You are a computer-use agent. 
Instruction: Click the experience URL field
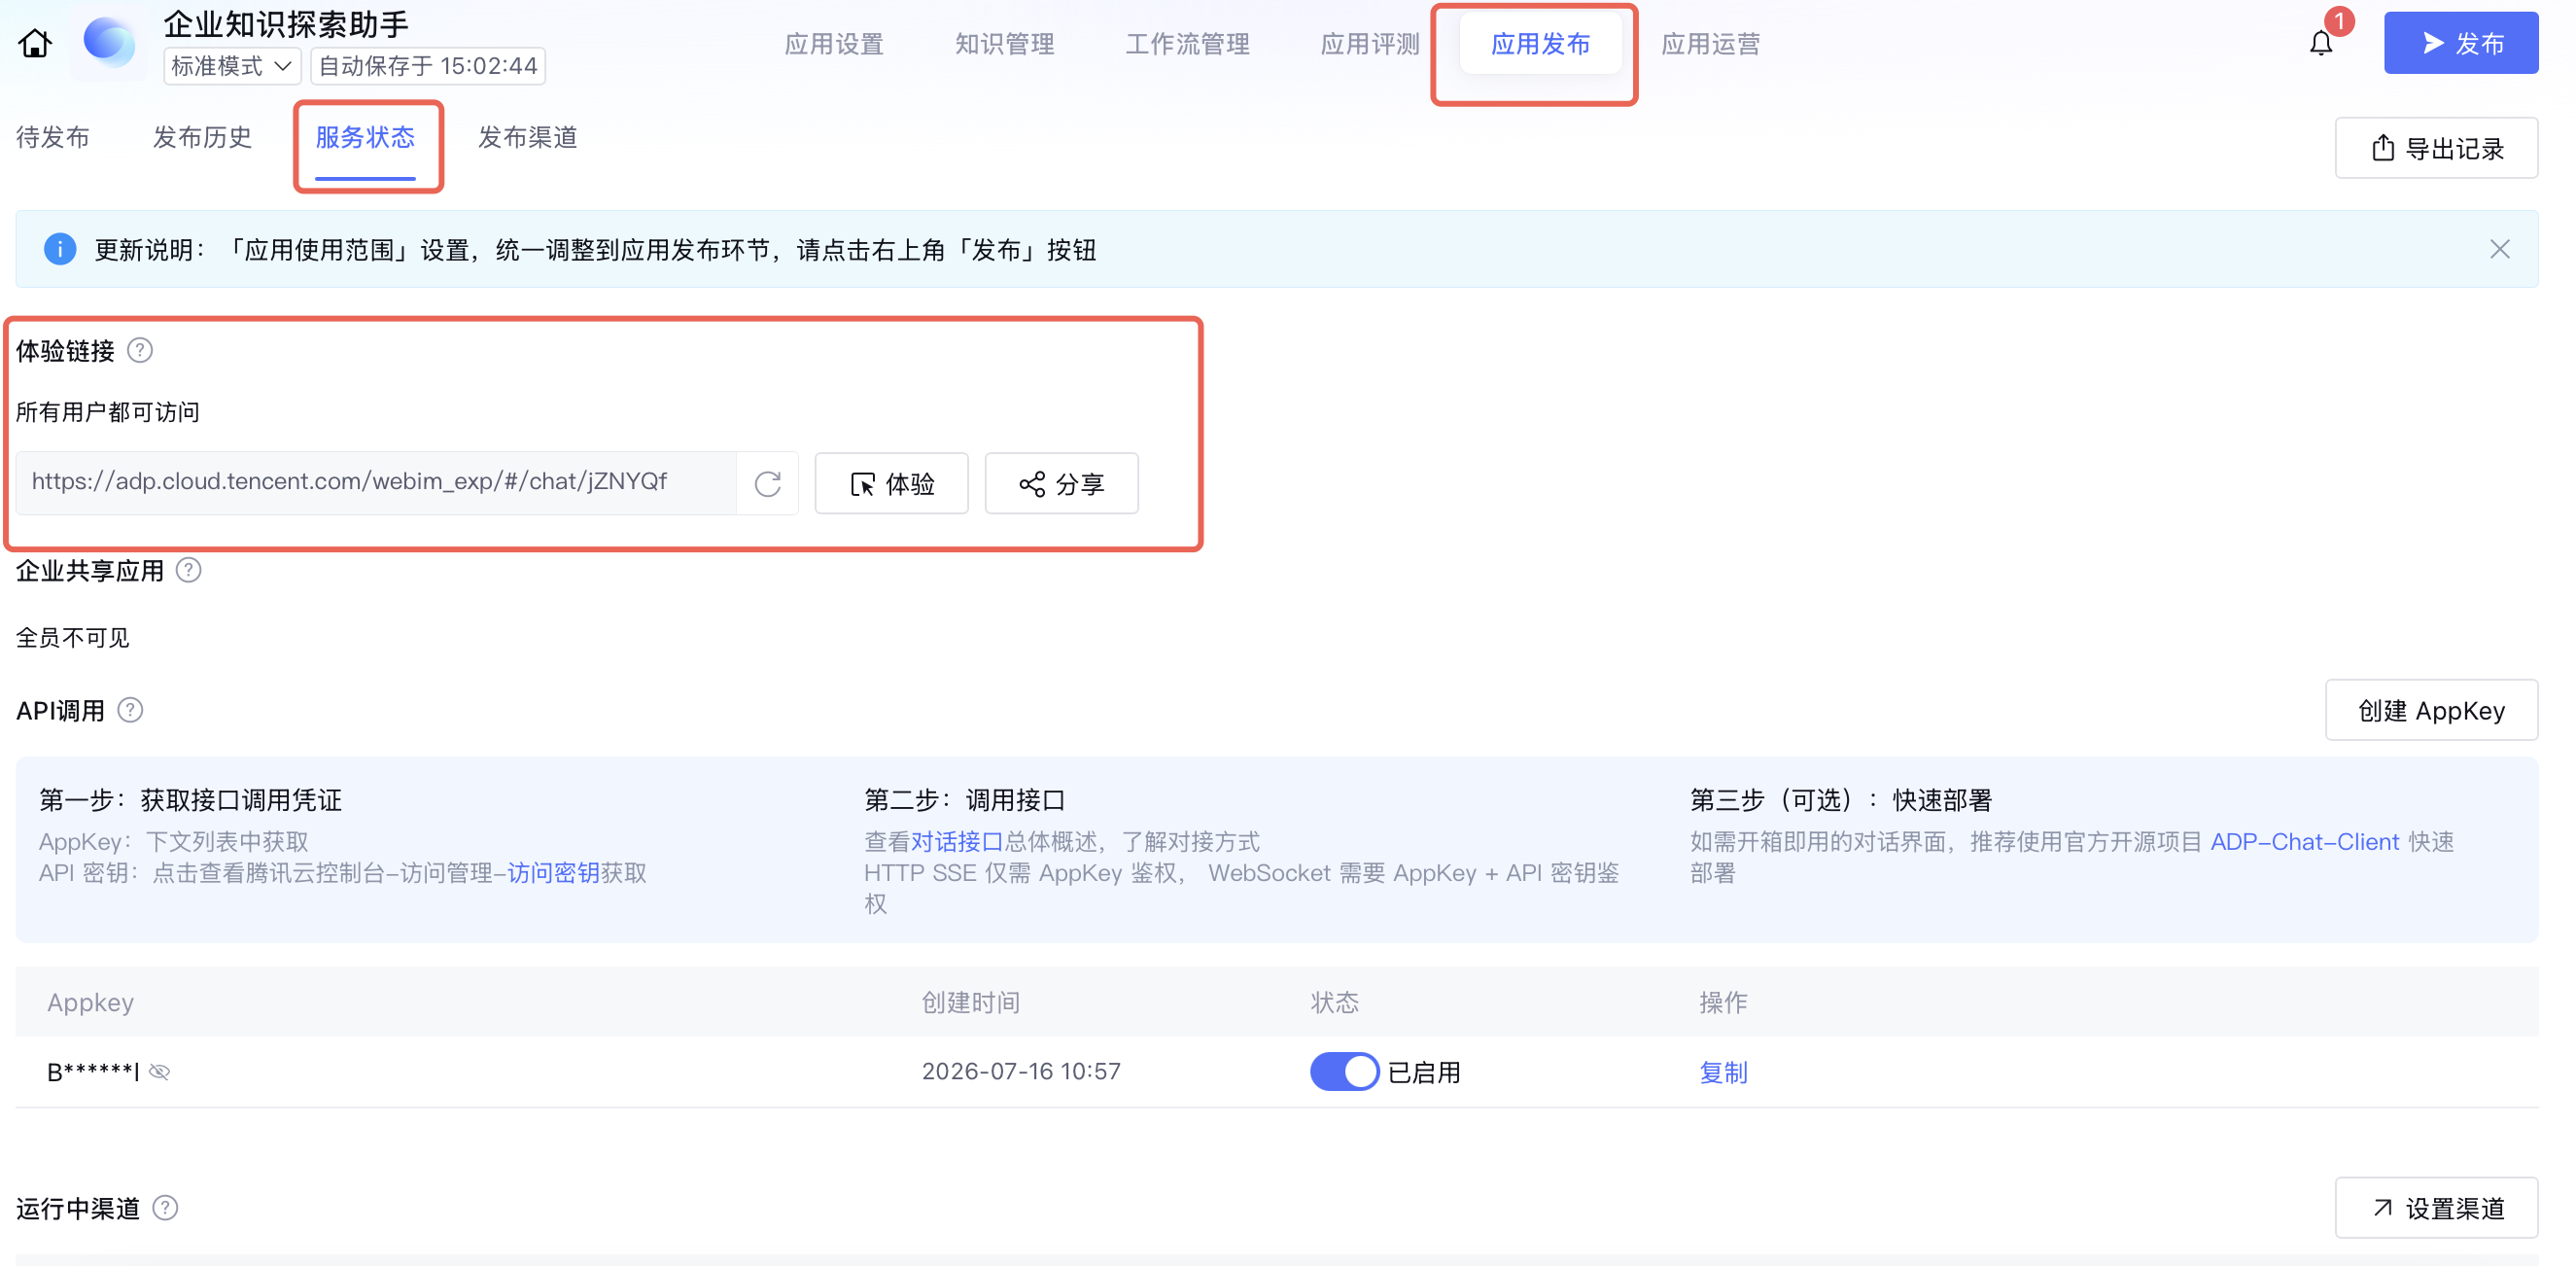(x=376, y=483)
